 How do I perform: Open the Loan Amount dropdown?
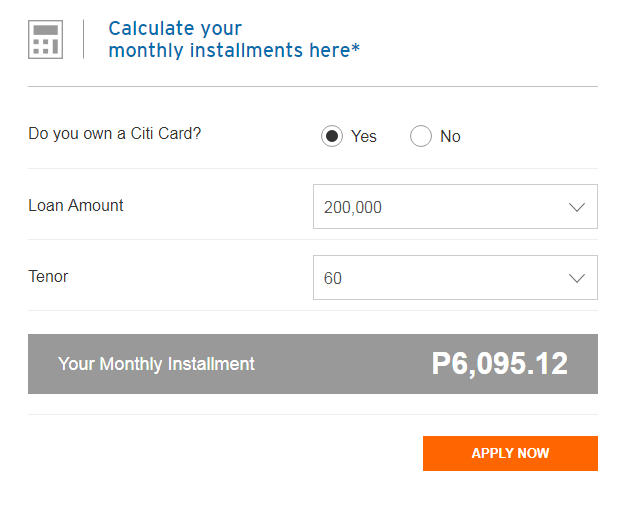(x=455, y=207)
